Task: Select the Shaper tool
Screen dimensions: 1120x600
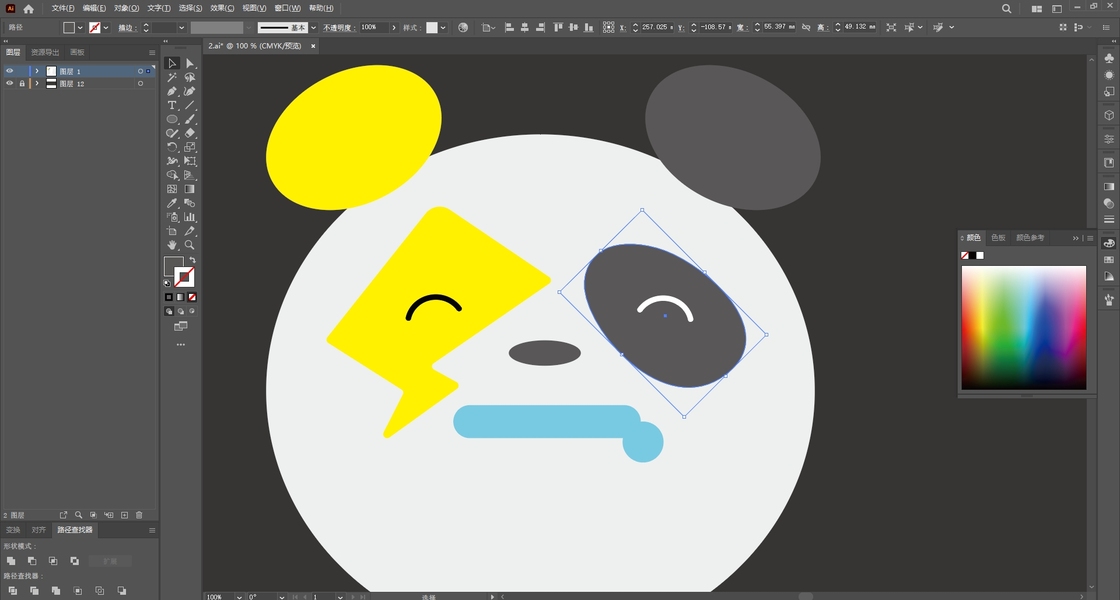Action: tap(172, 133)
